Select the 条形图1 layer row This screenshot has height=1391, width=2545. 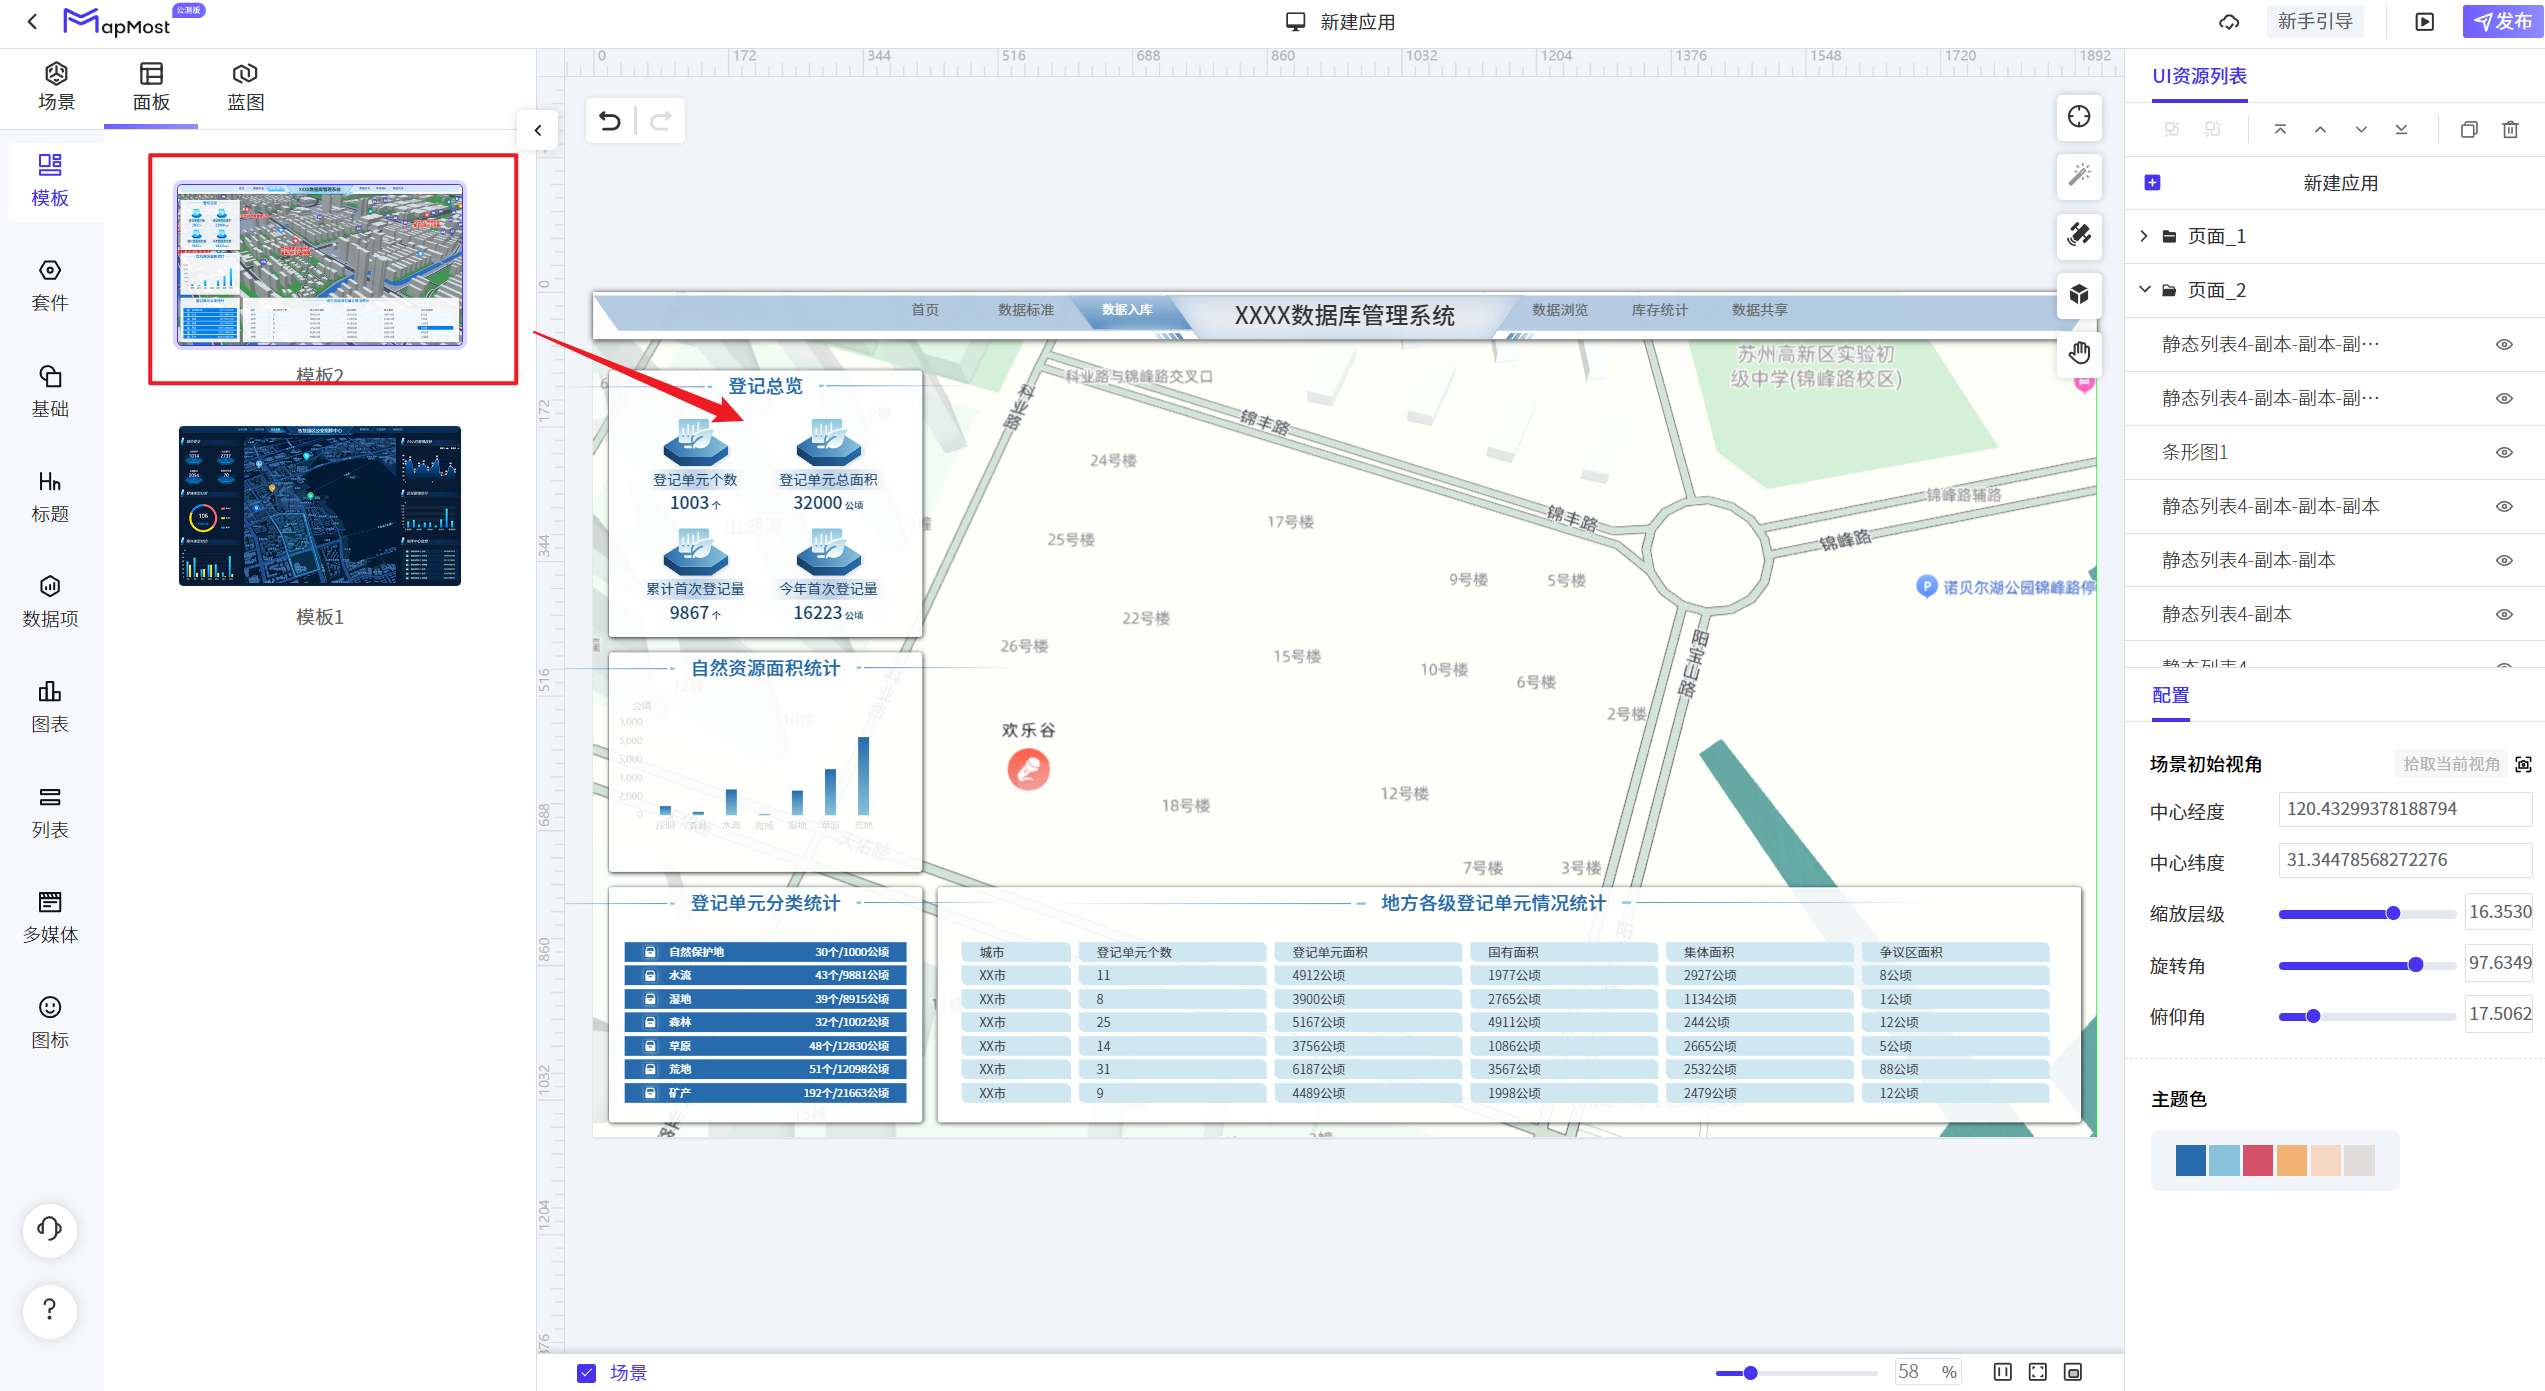[2334, 453]
